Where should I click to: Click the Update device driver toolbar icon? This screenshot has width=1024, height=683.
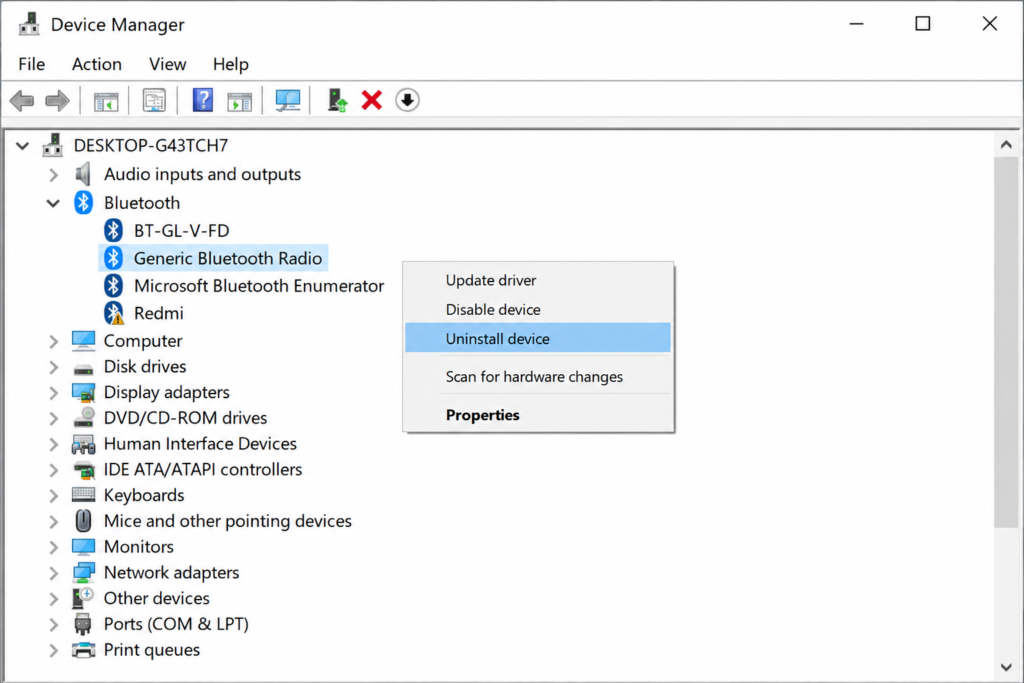tap(337, 101)
